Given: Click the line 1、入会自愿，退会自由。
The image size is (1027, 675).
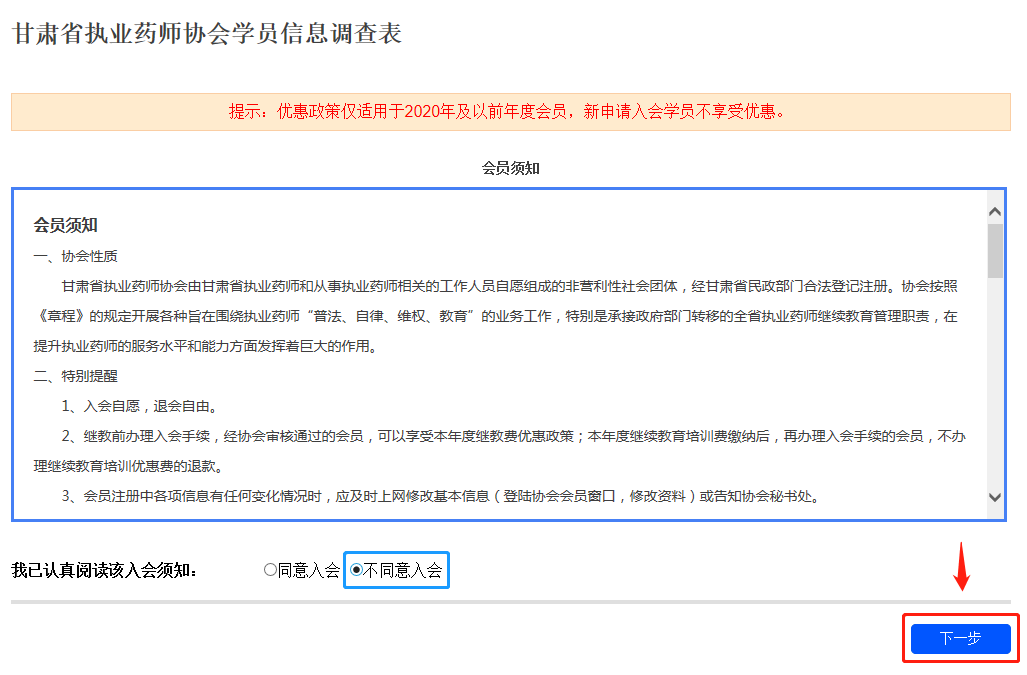Looking at the screenshot, I should [140, 406].
